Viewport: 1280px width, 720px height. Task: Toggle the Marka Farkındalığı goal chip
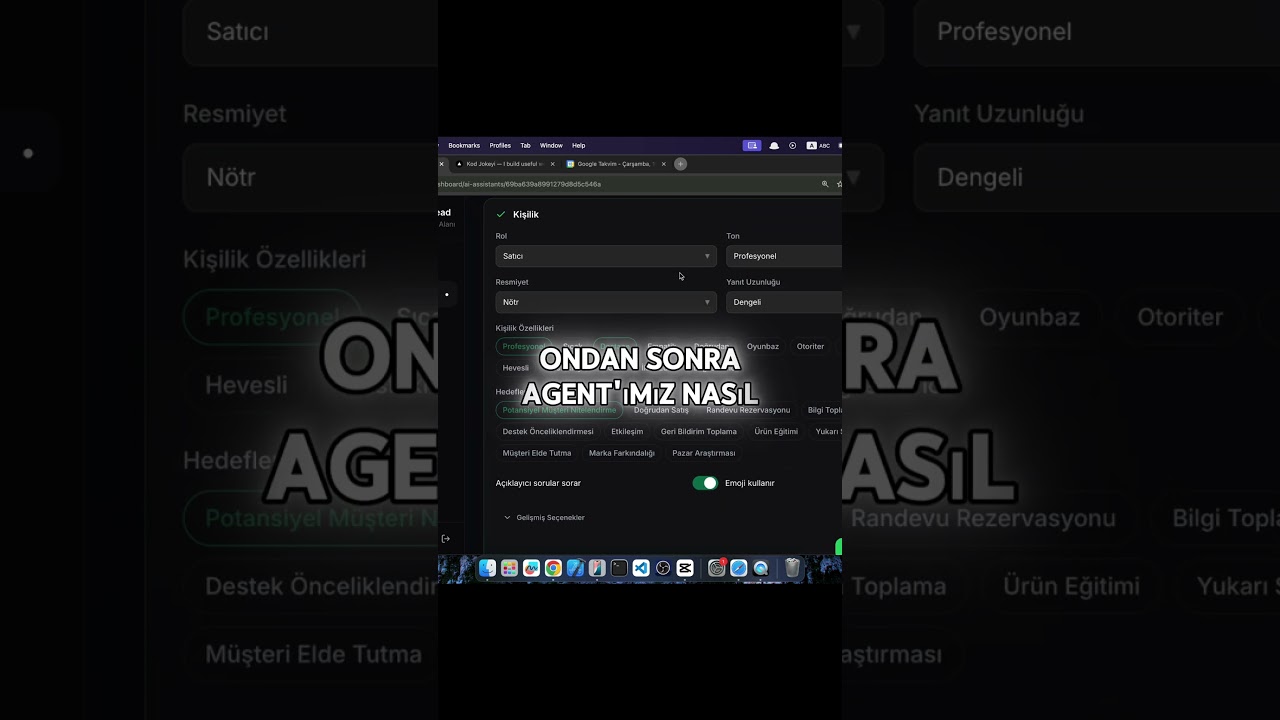[622, 453]
